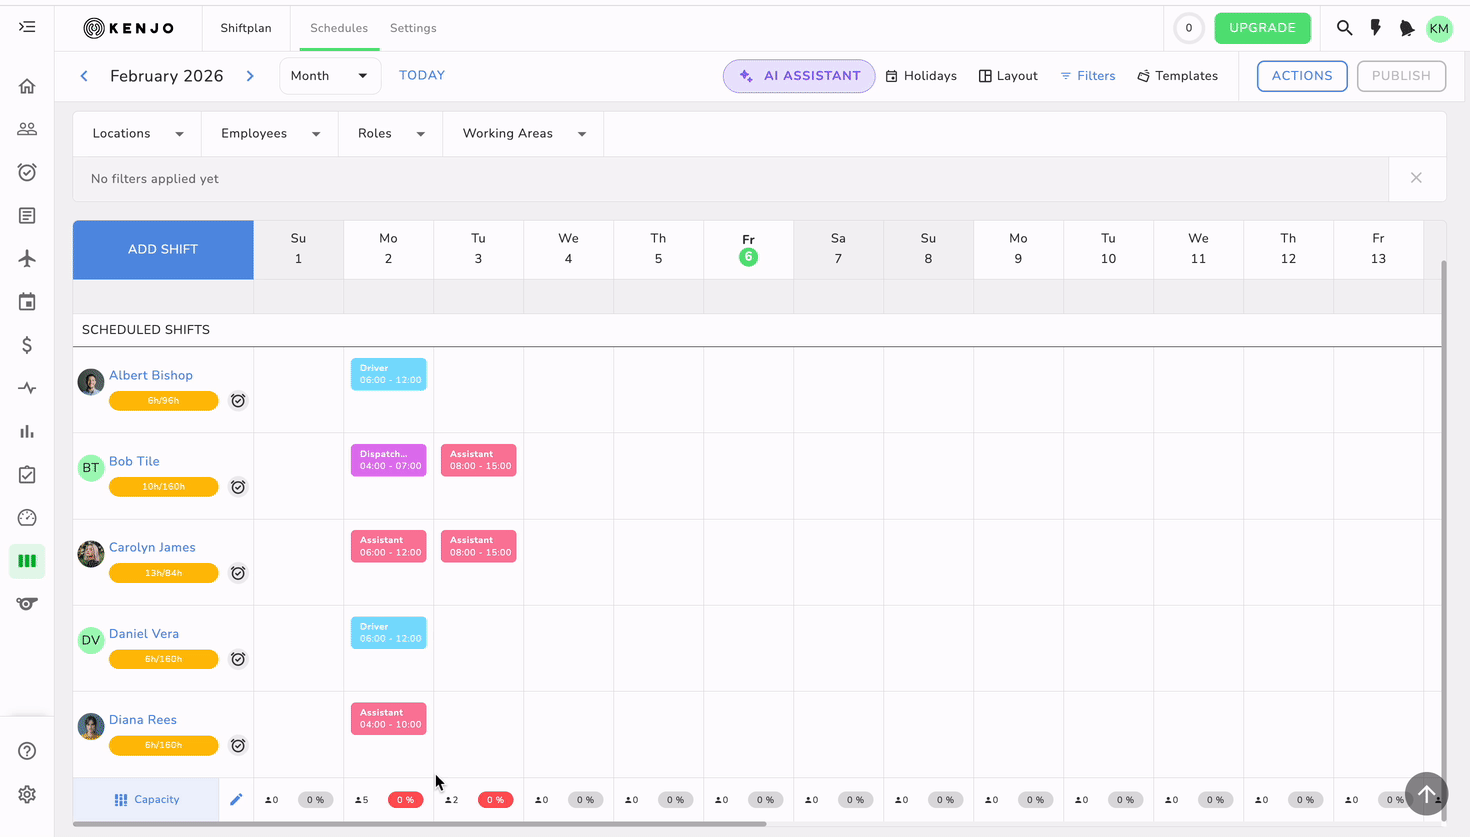Open the Settings gear sidebar icon

pos(27,794)
